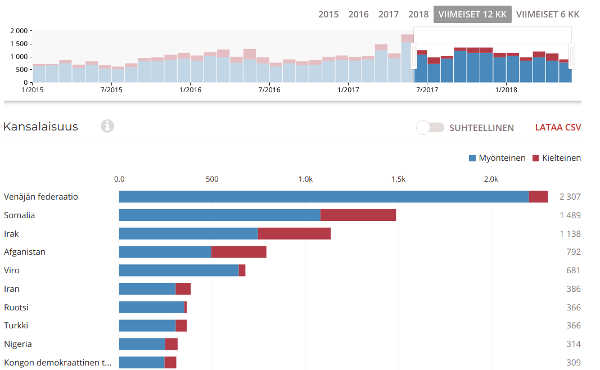Screen dimensions: 600x370
Task: Click the Kielteinen legend label
Action: pyautogui.click(x=561, y=158)
